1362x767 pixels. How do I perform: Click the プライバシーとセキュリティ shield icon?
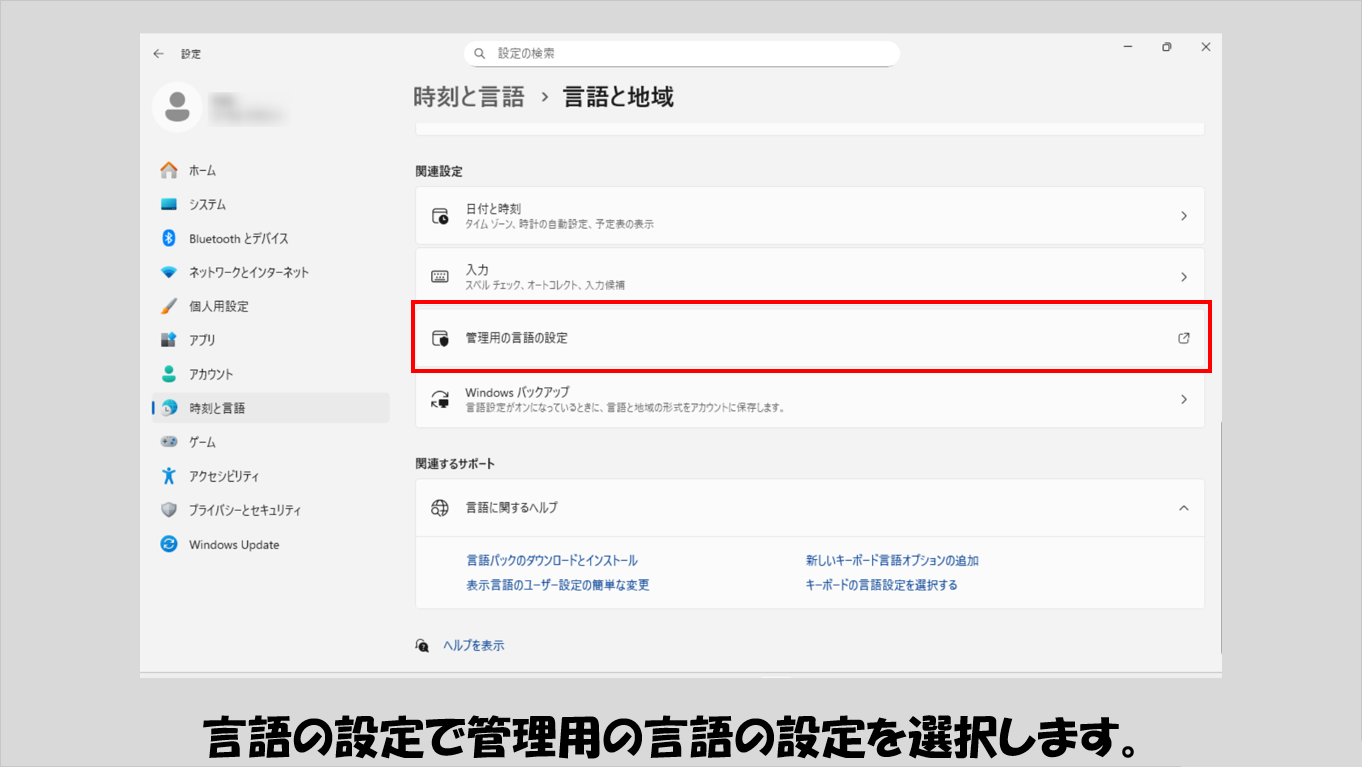click(x=169, y=510)
